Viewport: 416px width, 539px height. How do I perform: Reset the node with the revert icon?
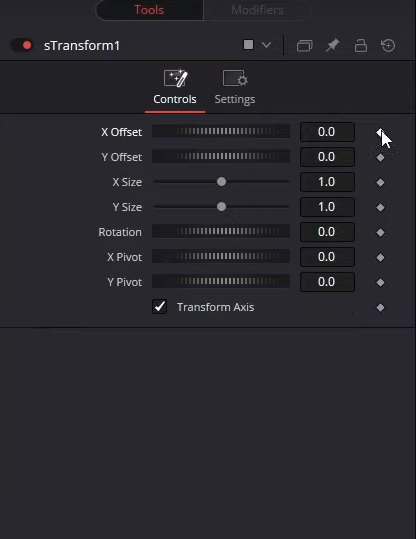point(388,45)
